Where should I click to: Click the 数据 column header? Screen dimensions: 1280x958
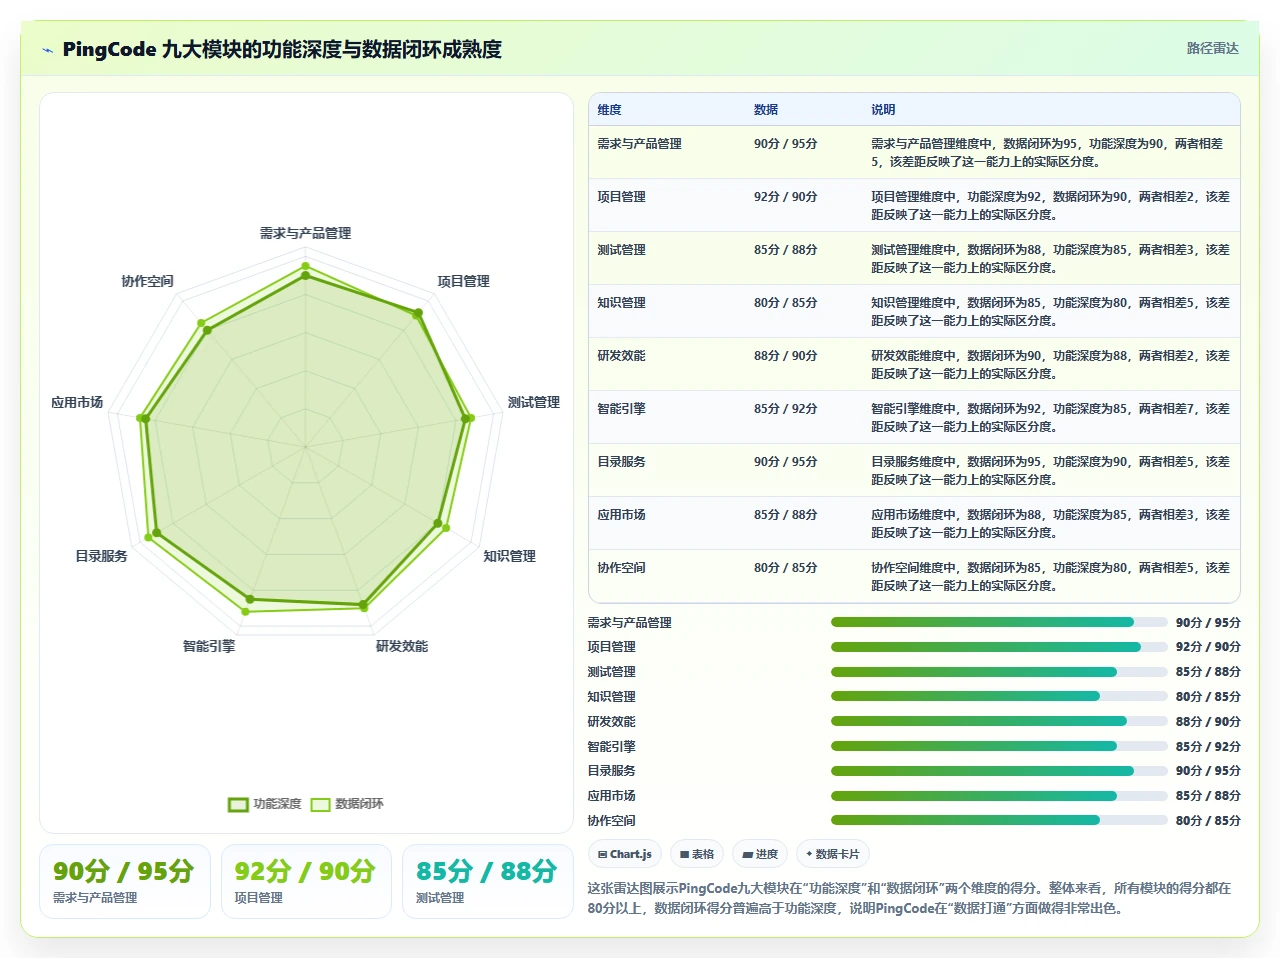[766, 110]
